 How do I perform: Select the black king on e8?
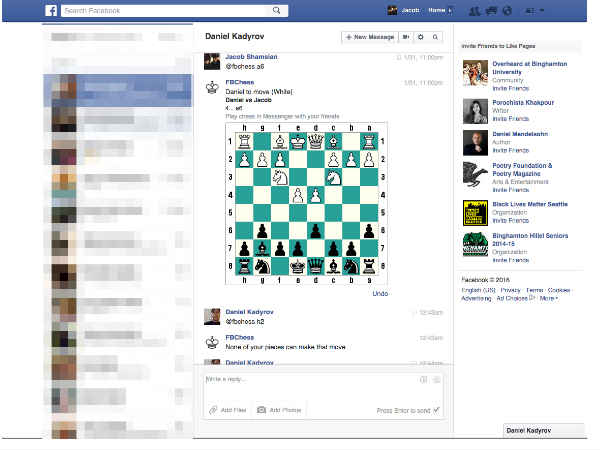298,266
